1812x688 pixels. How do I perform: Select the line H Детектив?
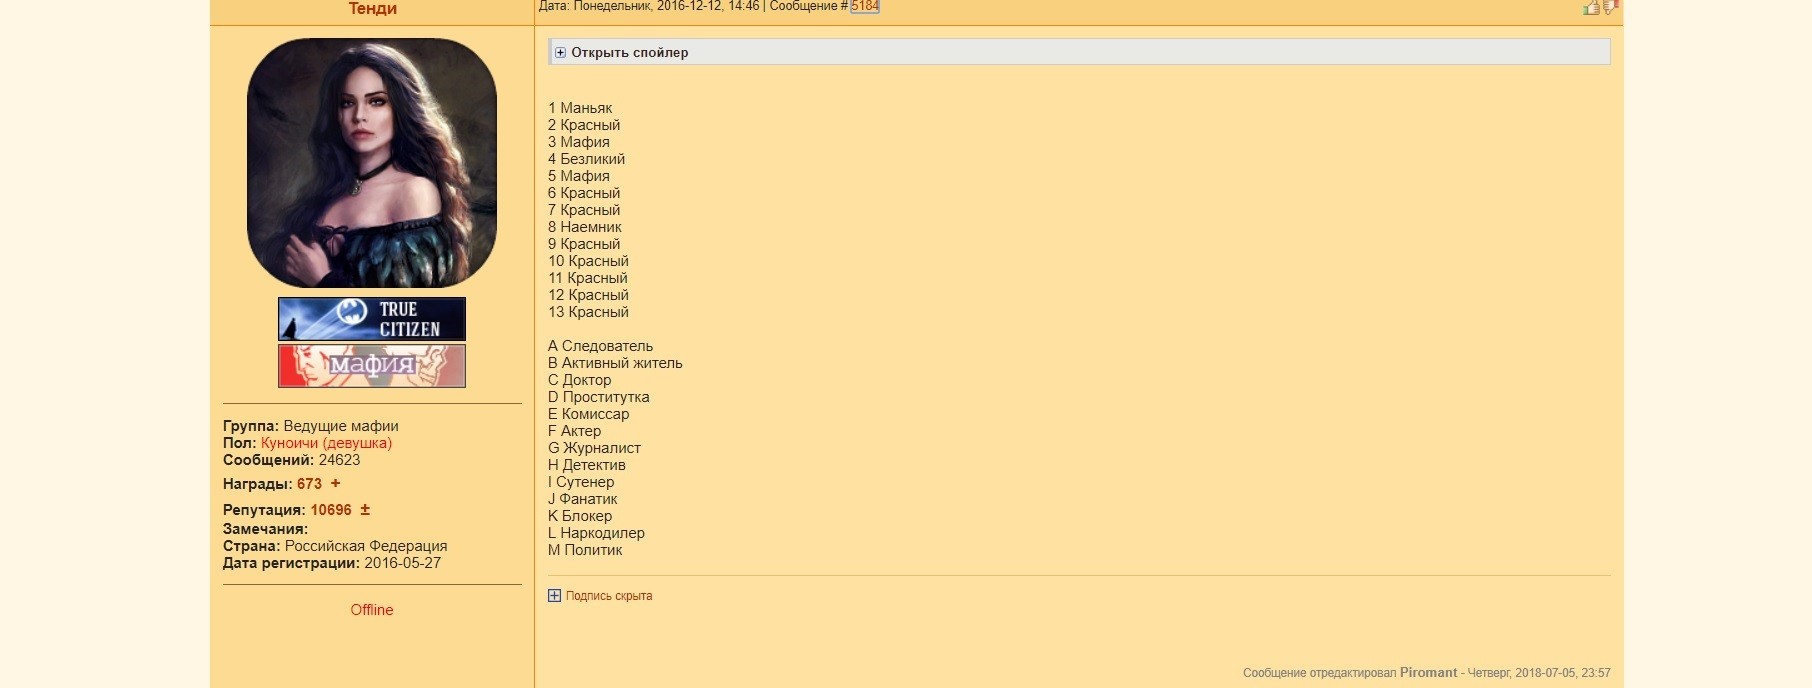[587, 465]
